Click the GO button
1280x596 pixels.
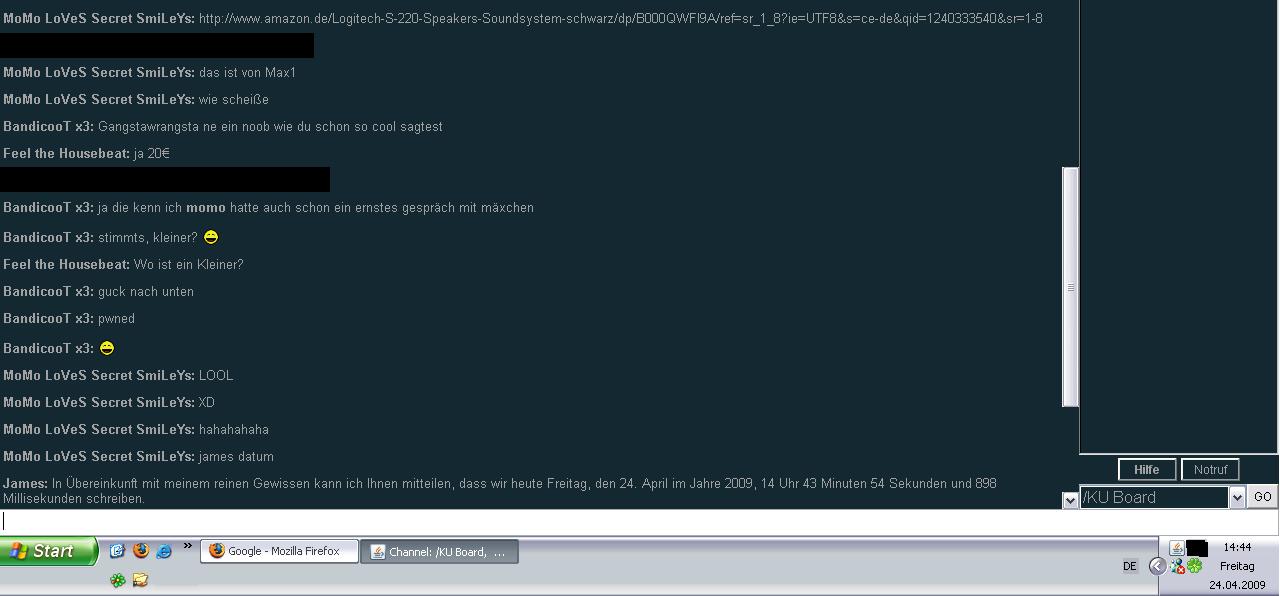pyautogui.click(x=1263, y=497)
